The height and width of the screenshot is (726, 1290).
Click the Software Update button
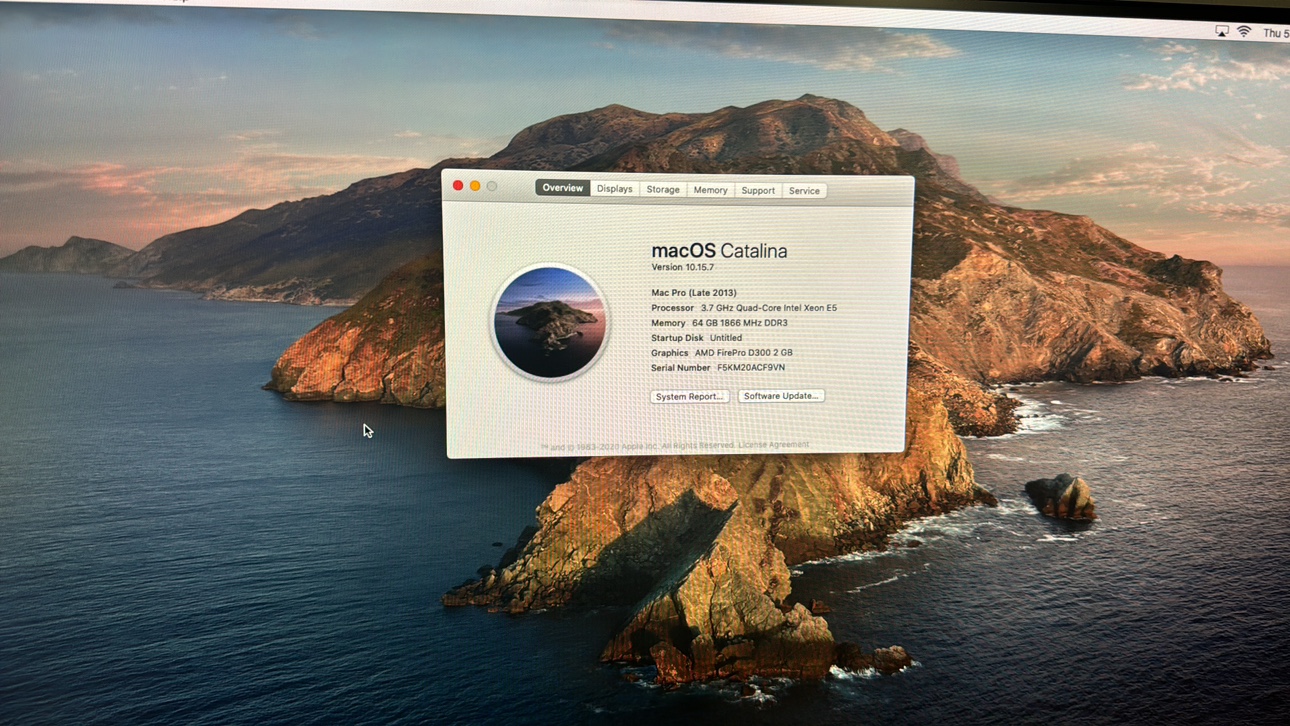[x=781, y=396]
